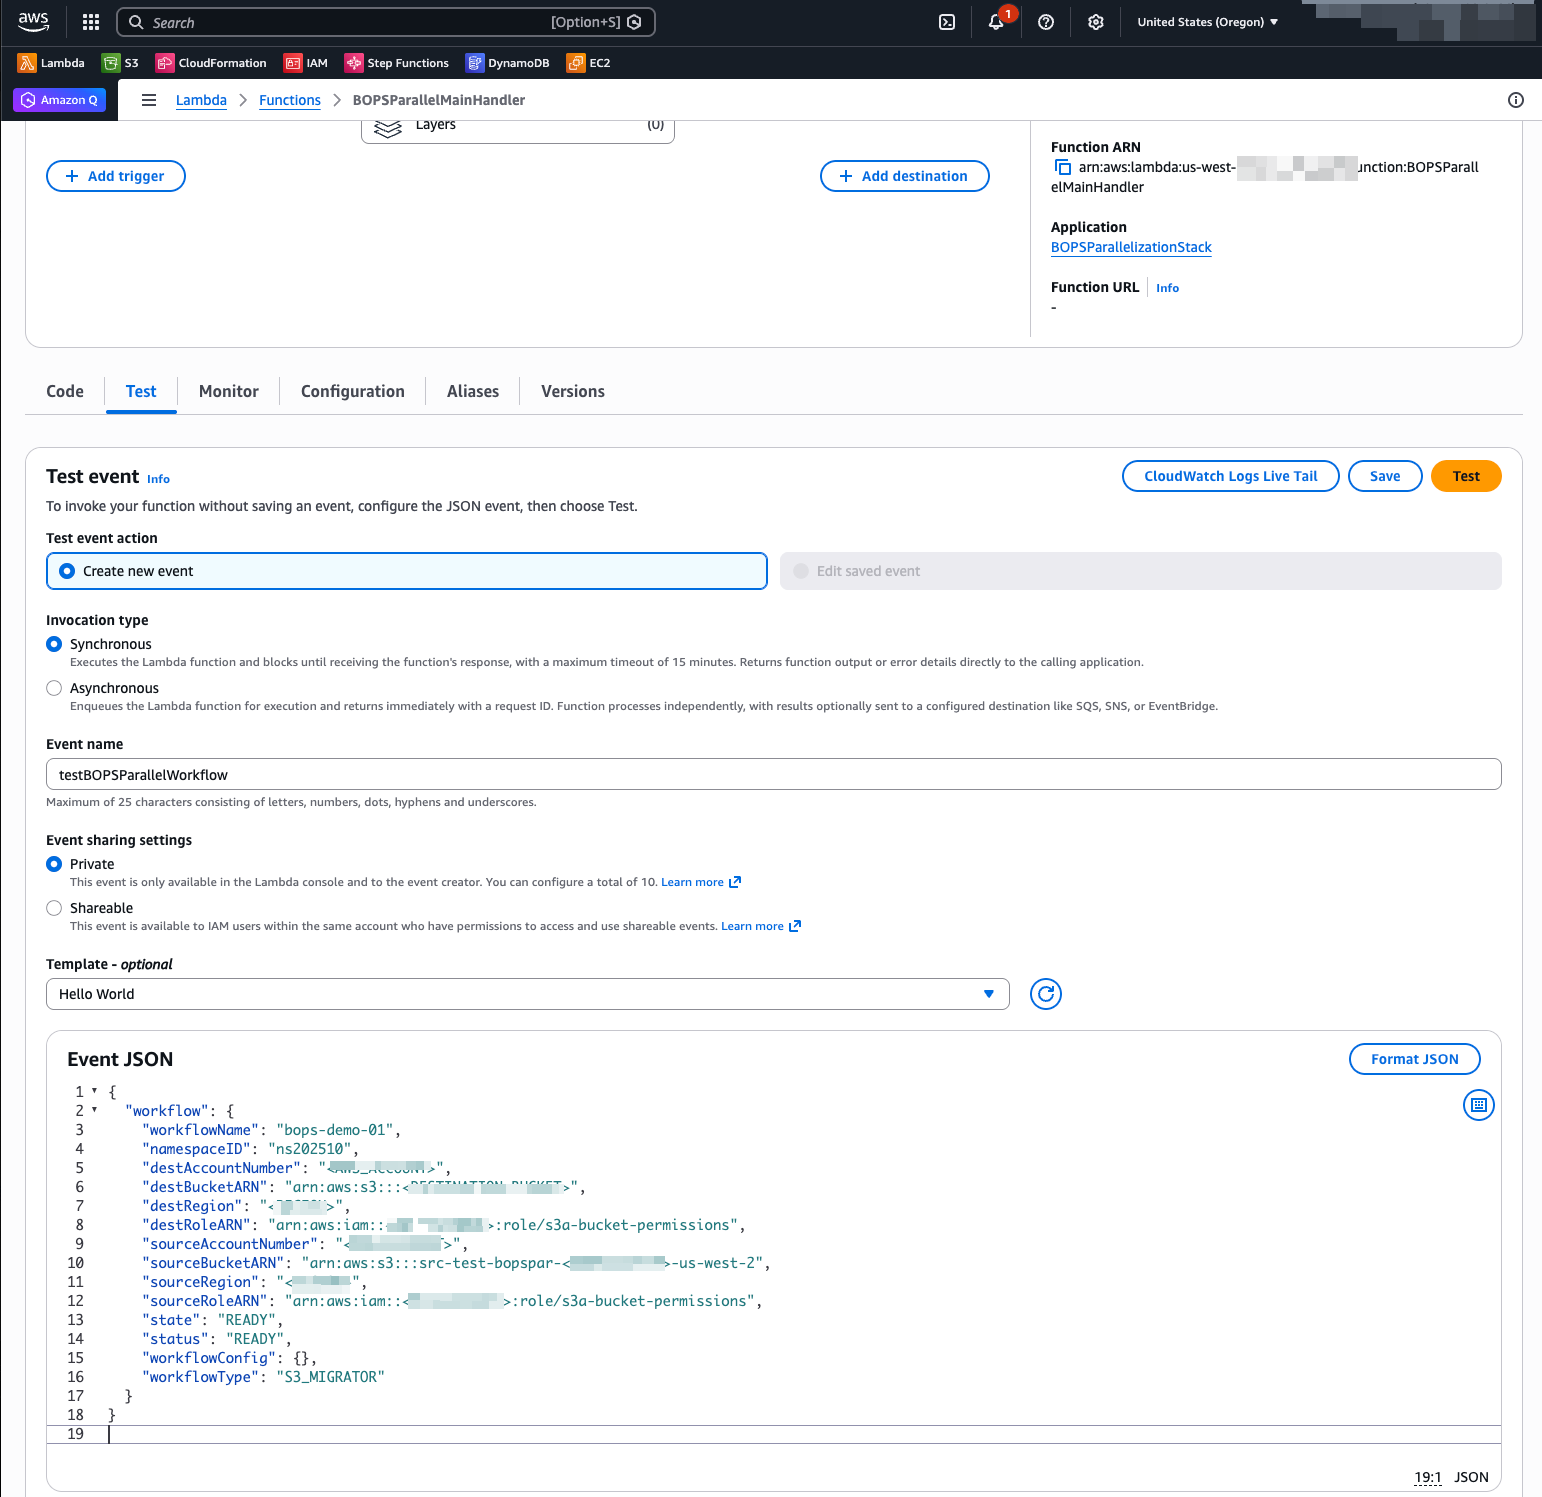The width and height of the screenshot is (1542, 1497).
Task: Open the United States (Oregon) region selector
Action: (1208, 22)
